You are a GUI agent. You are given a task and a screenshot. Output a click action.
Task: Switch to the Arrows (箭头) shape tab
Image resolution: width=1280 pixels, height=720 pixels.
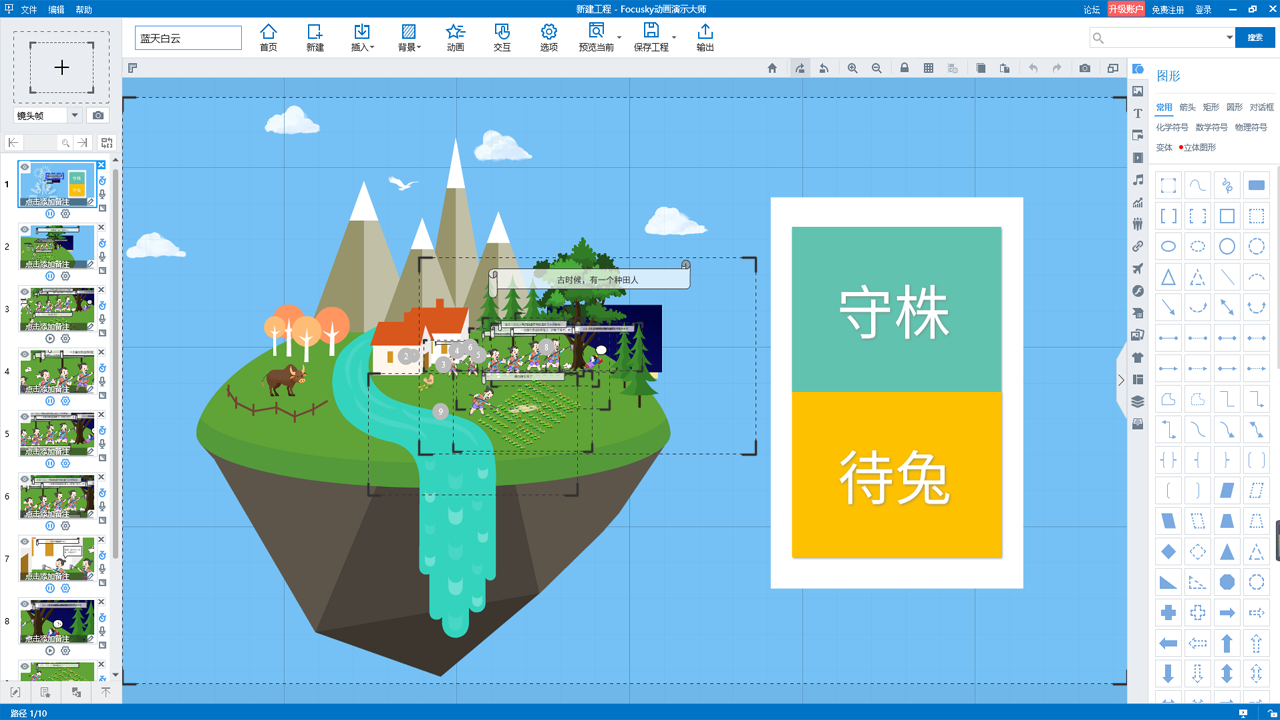tap(1187, 107)
